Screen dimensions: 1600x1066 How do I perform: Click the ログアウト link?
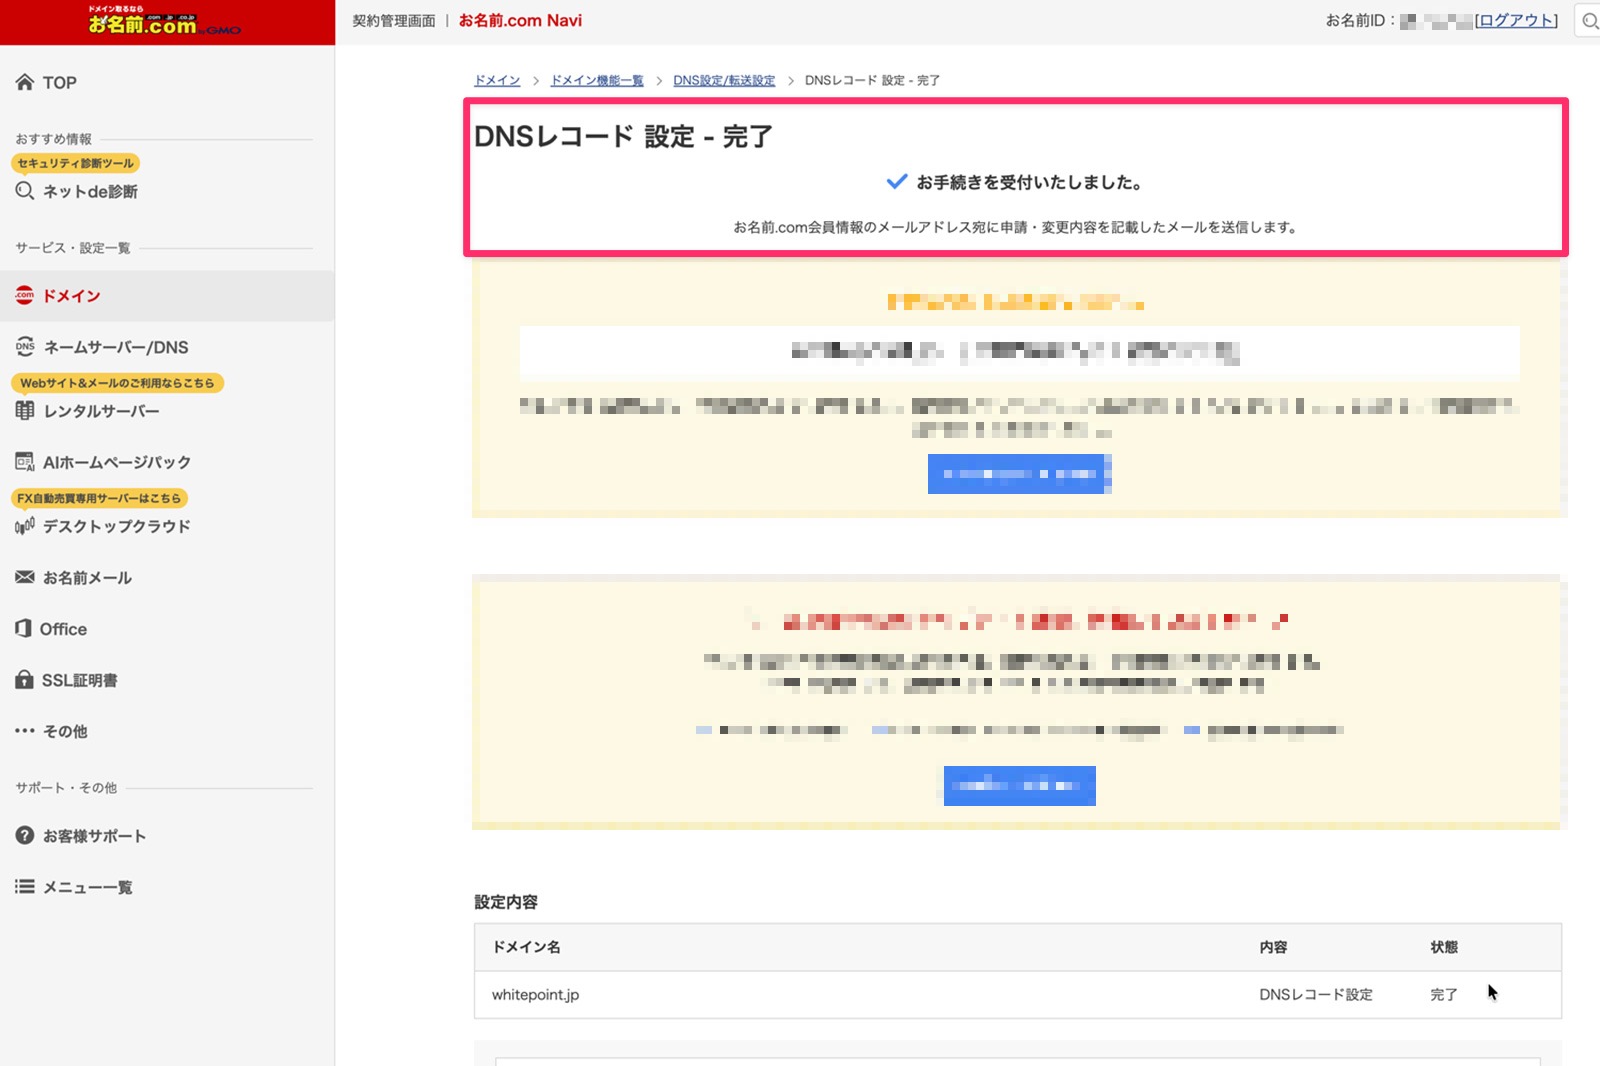(1516, 21)
